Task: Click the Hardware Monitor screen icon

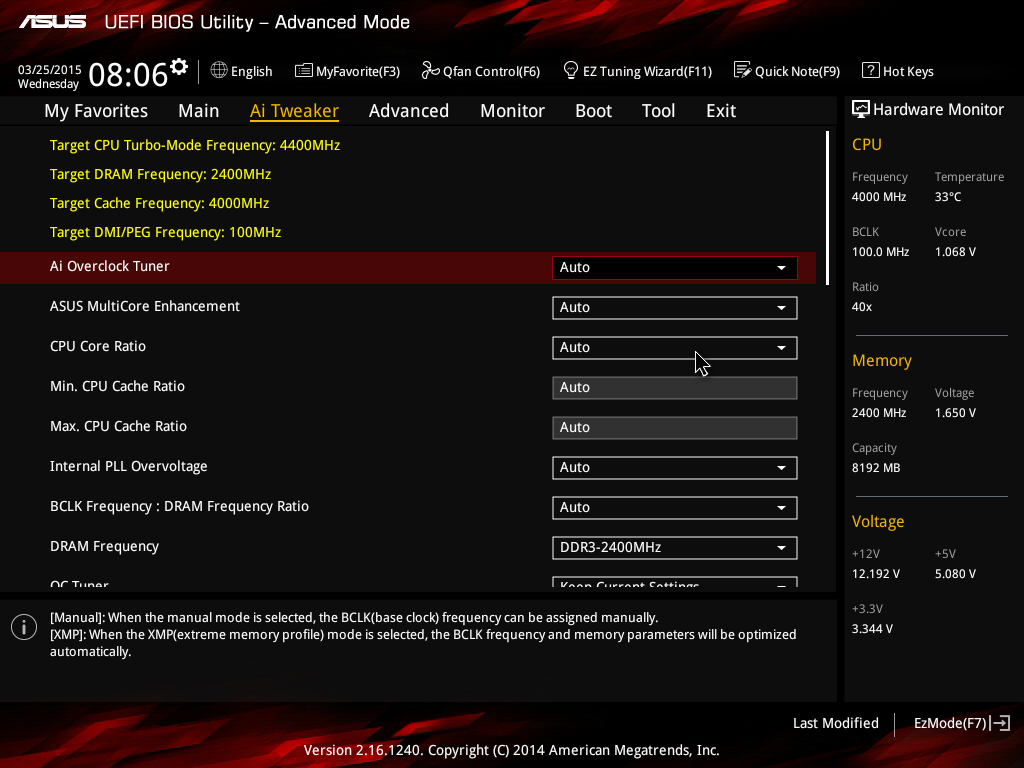Action: click(x=861, y=109)
